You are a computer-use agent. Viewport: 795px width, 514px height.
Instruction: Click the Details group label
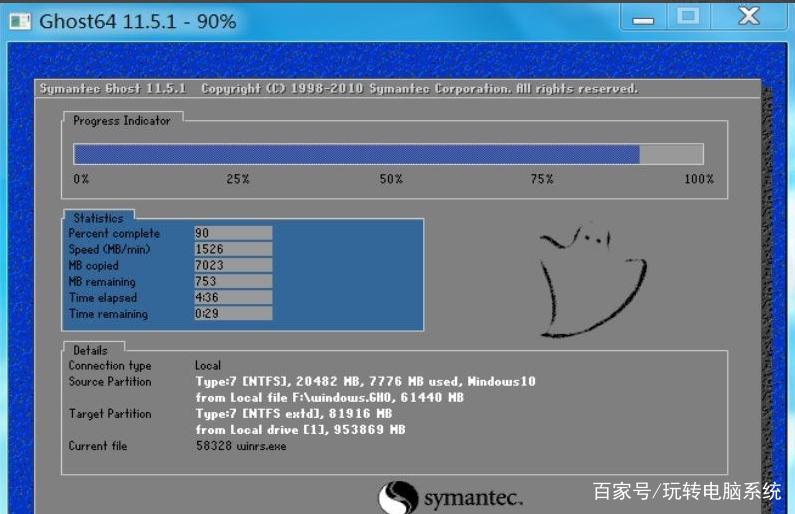pos(90,350)
